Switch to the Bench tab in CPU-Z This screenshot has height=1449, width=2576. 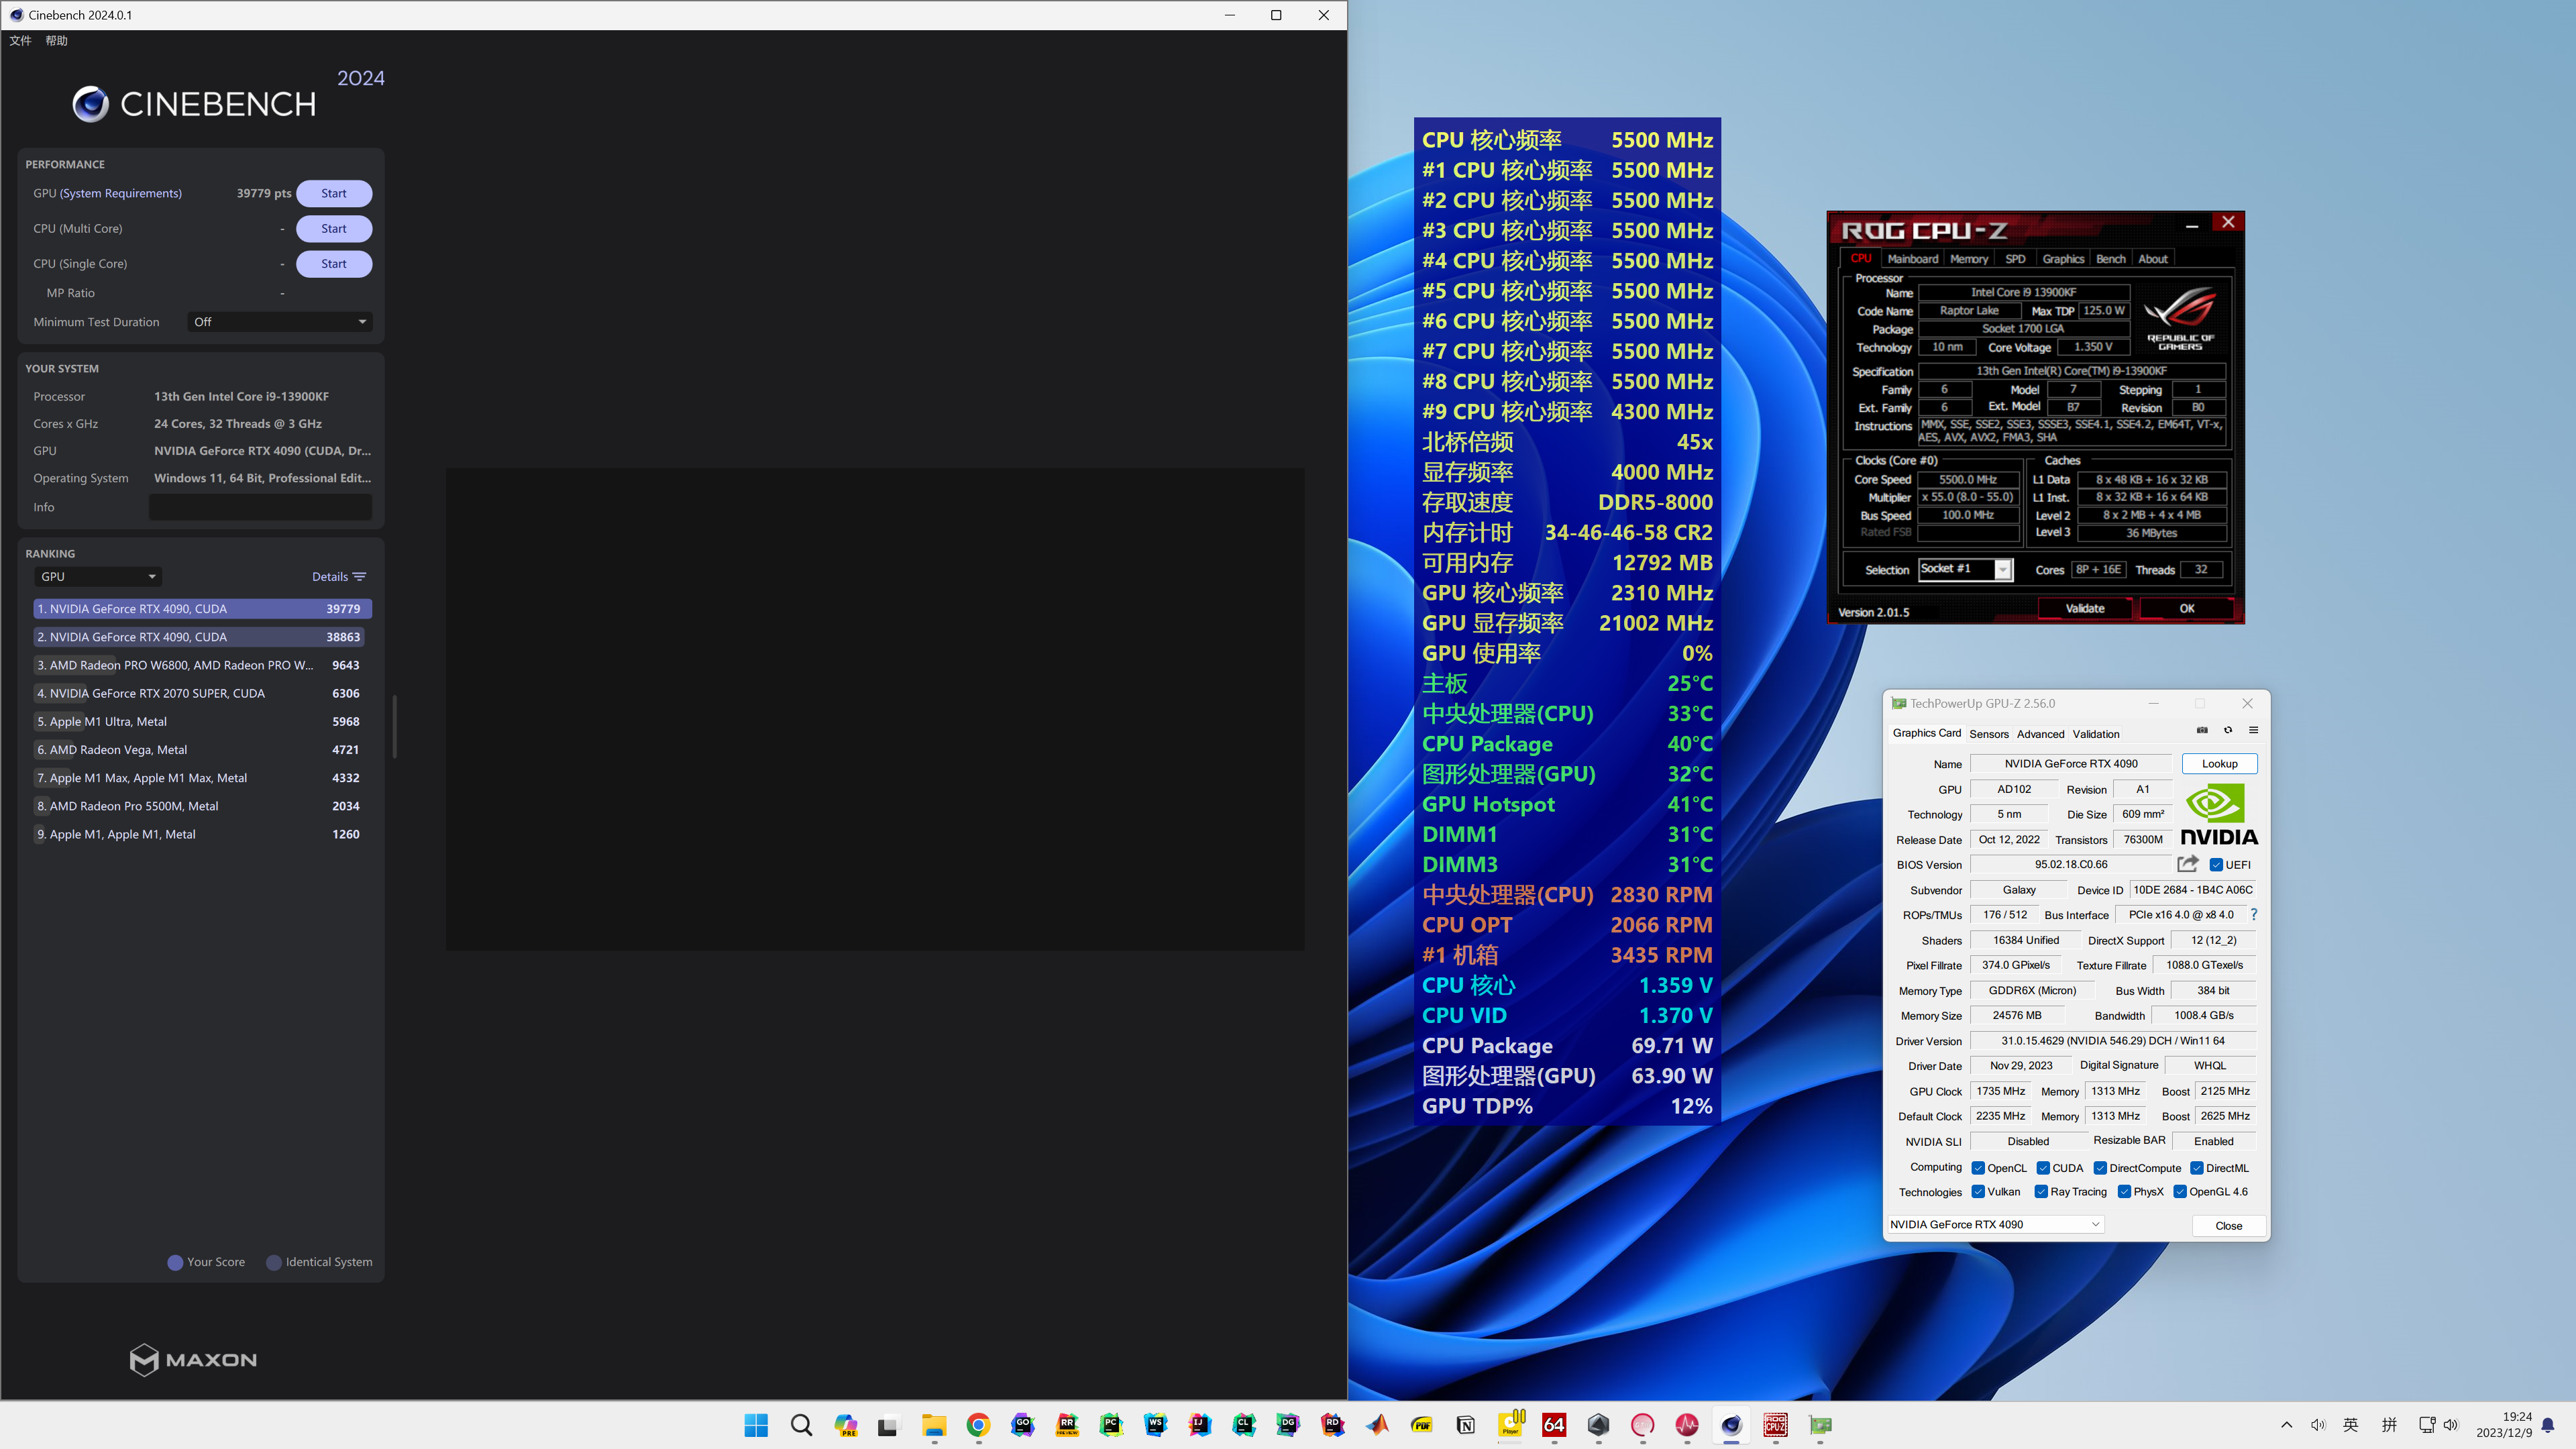[x=2110, y=259]
